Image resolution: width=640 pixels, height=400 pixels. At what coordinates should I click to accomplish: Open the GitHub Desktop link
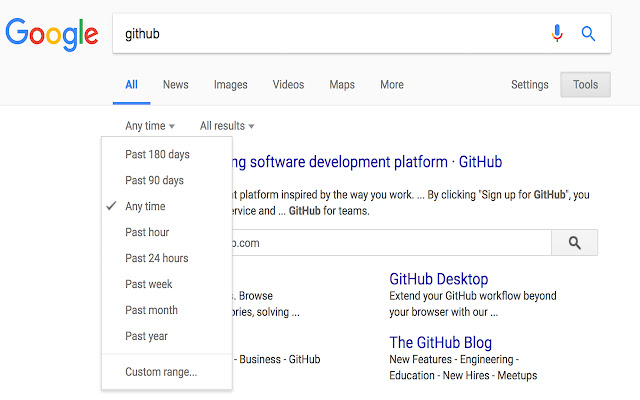point(439,279)
